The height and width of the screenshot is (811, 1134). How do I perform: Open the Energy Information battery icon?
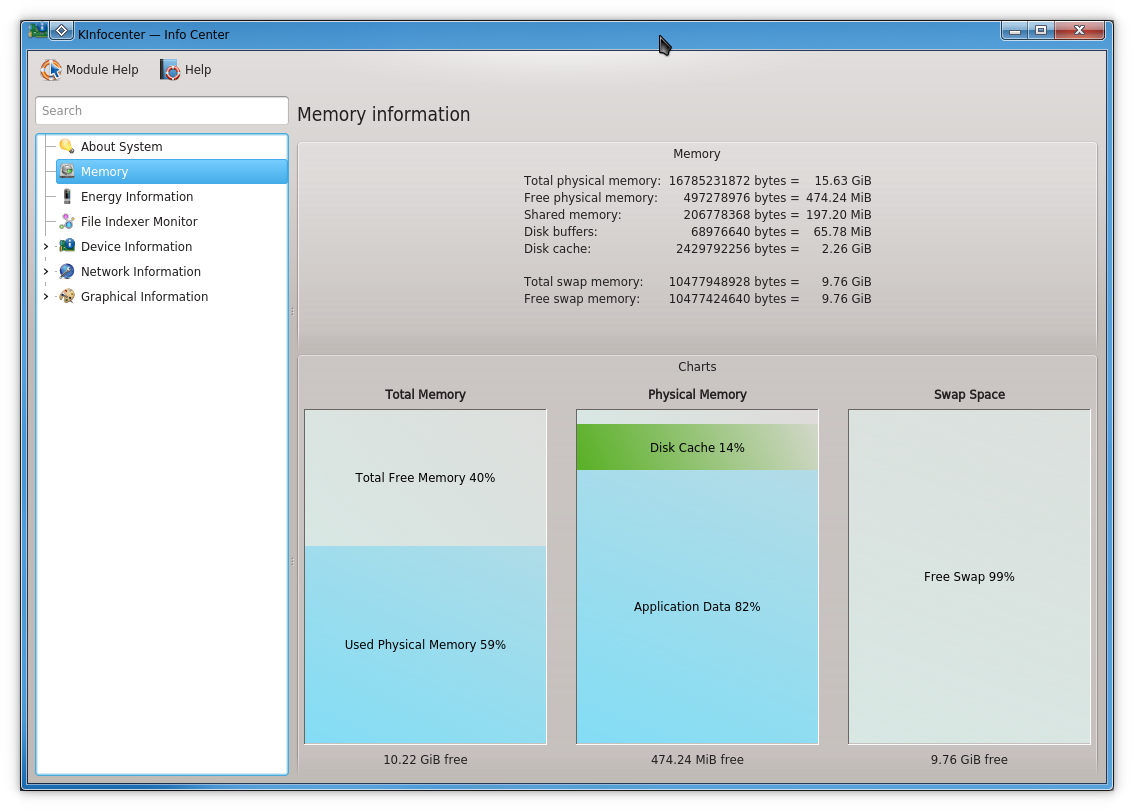click(x=67, y=197)
